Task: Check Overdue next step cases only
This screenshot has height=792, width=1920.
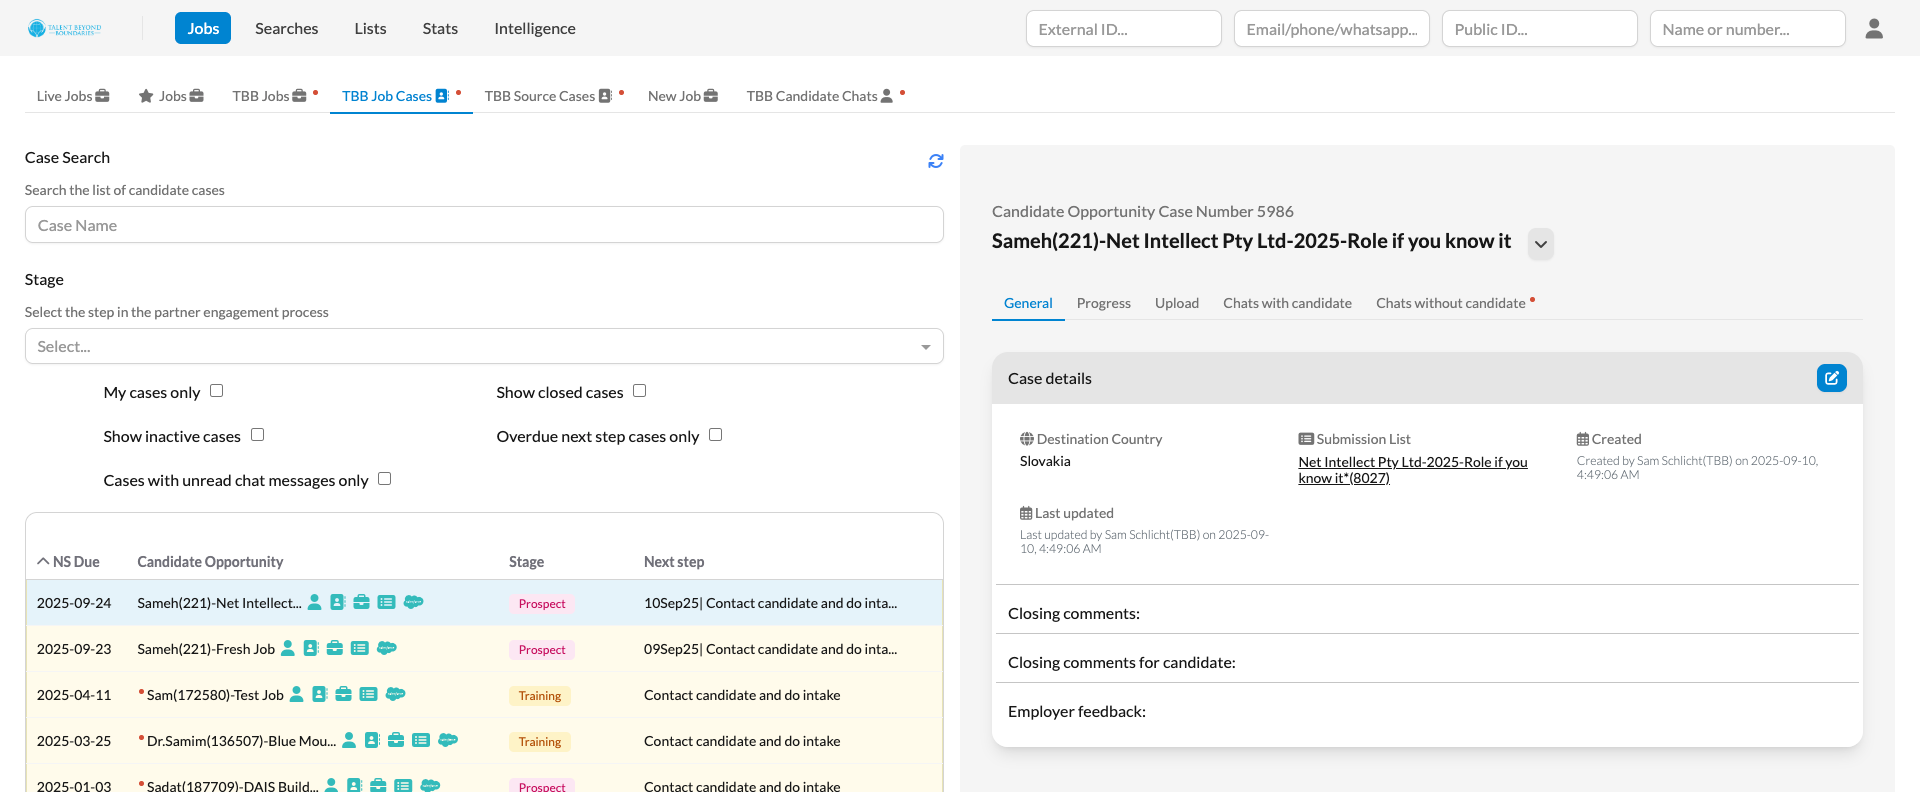Action: [x=715, y=435]
